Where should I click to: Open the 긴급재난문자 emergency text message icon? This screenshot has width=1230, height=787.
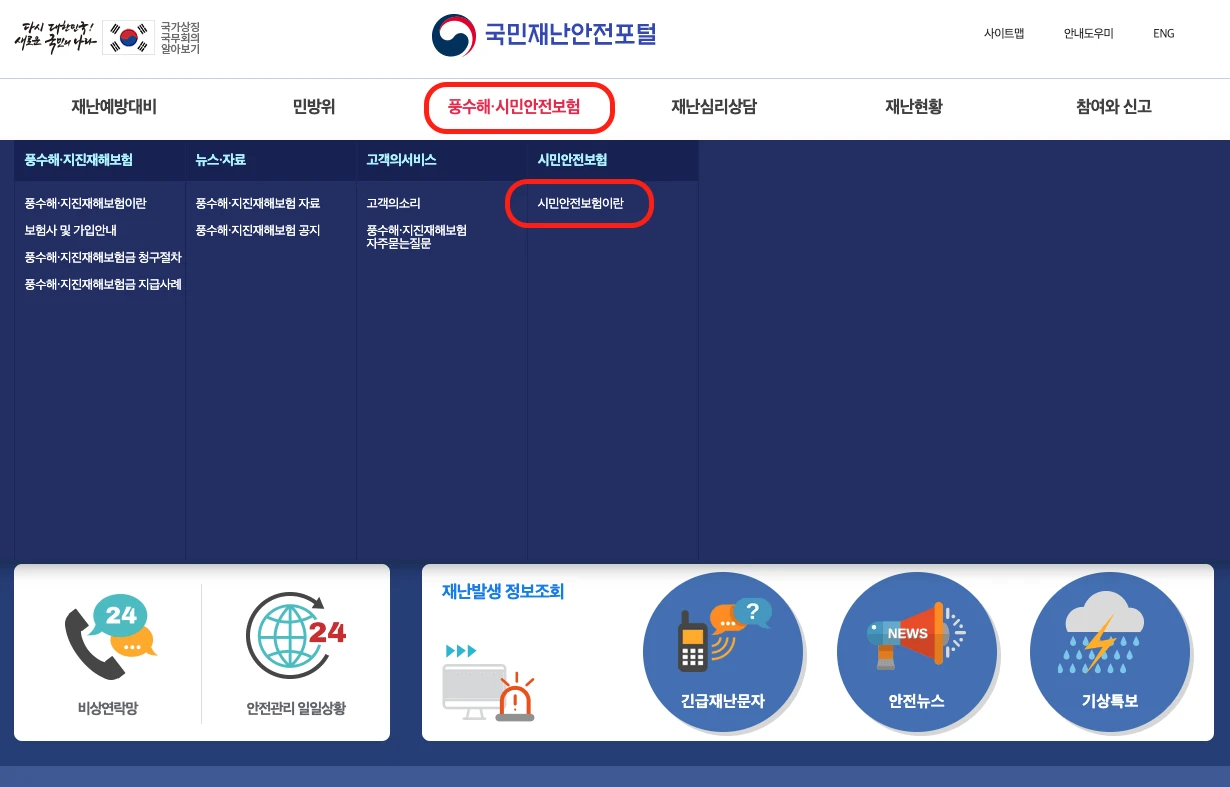pyautogui.click(x=722, y=652)
